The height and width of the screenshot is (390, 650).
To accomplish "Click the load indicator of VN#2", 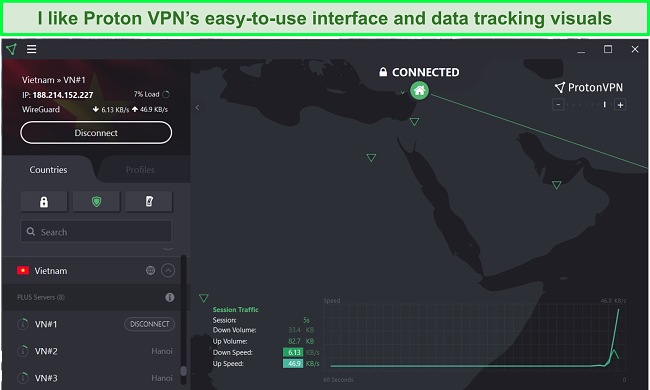I will tap(23, 351).
